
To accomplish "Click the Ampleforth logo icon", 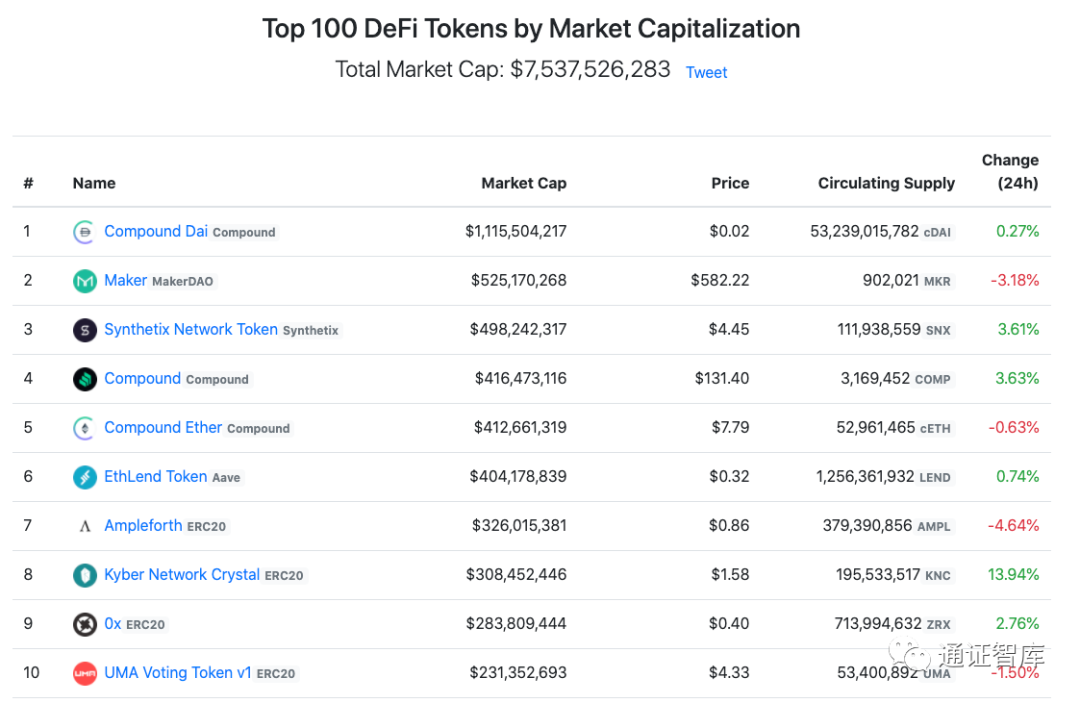I will point(85,526).
